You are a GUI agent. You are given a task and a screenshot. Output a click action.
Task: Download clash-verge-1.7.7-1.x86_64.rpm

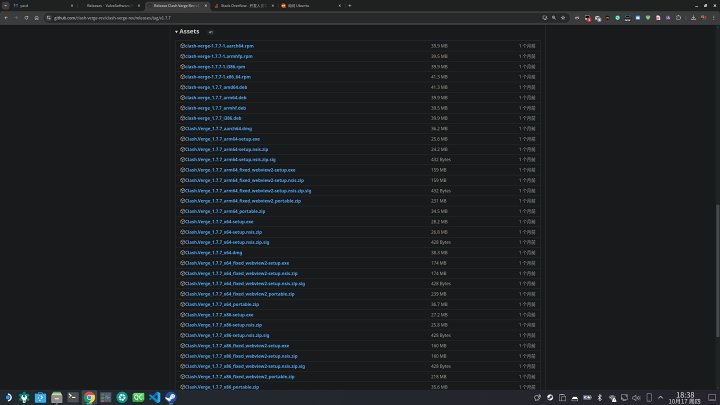(216, 77)
